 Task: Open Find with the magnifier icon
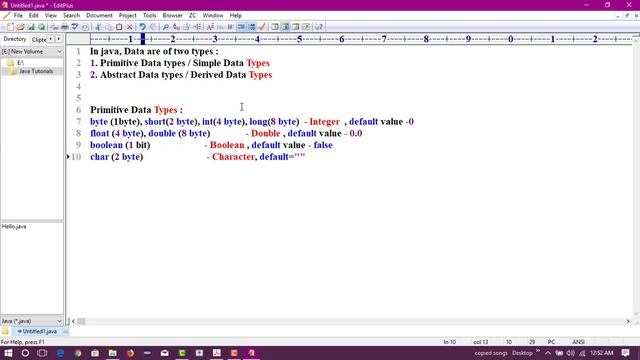click(x=165, y=27)
